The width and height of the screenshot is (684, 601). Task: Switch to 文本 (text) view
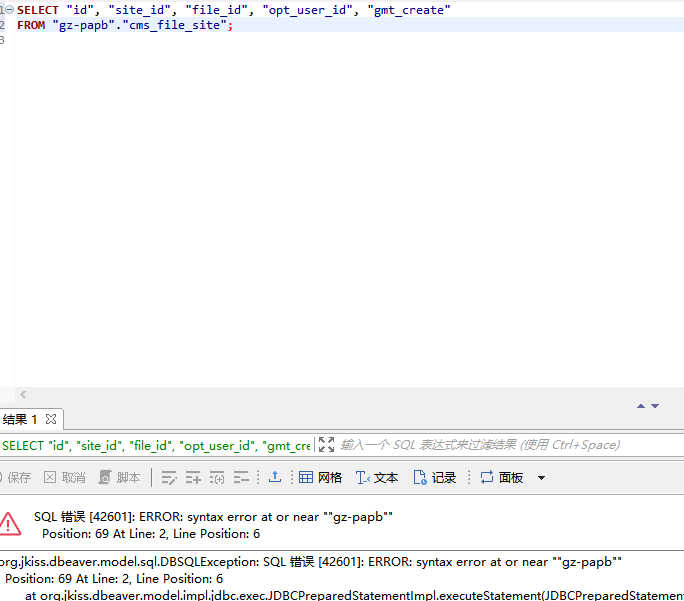pos(377,478)
